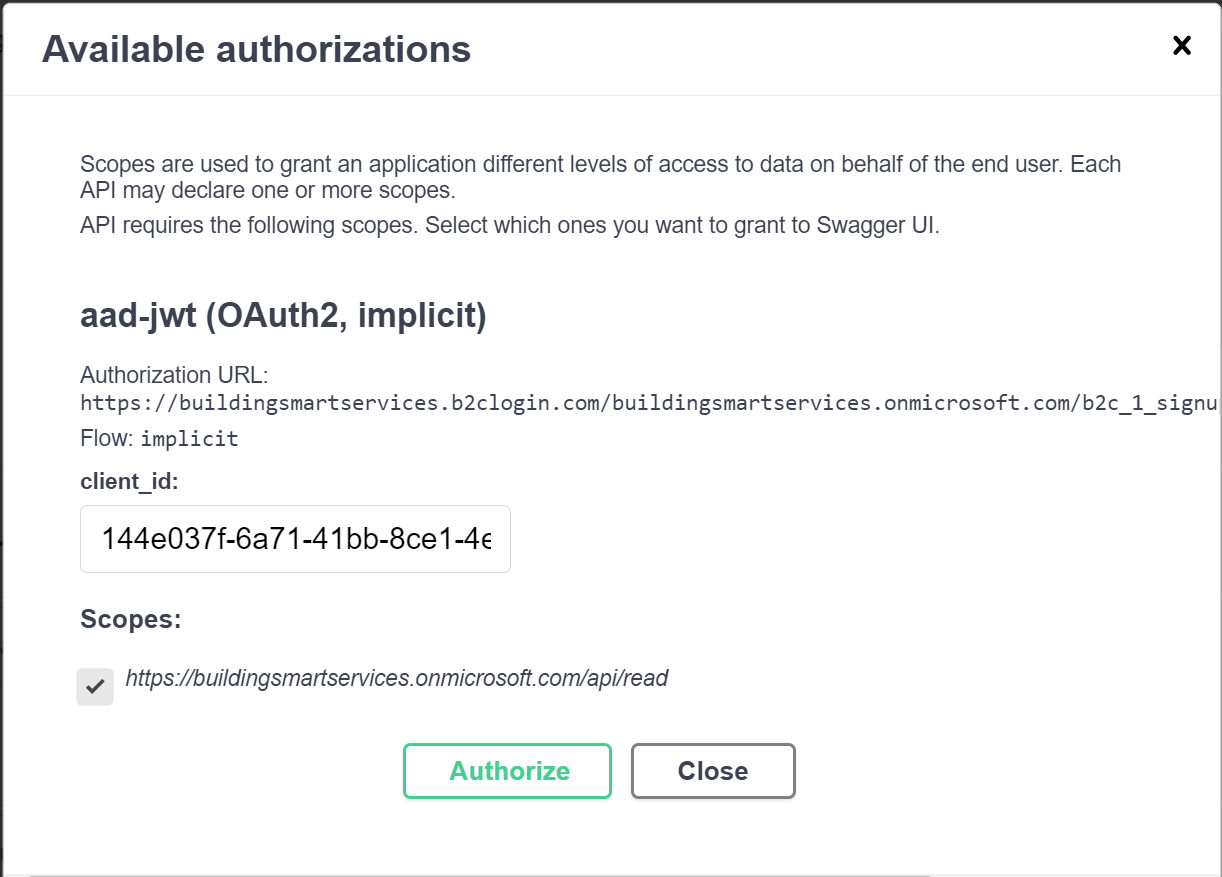1222x877 pixels.
Task: Click the scope URL italic text
Action: pyautogui.click(x=397, y=678)
